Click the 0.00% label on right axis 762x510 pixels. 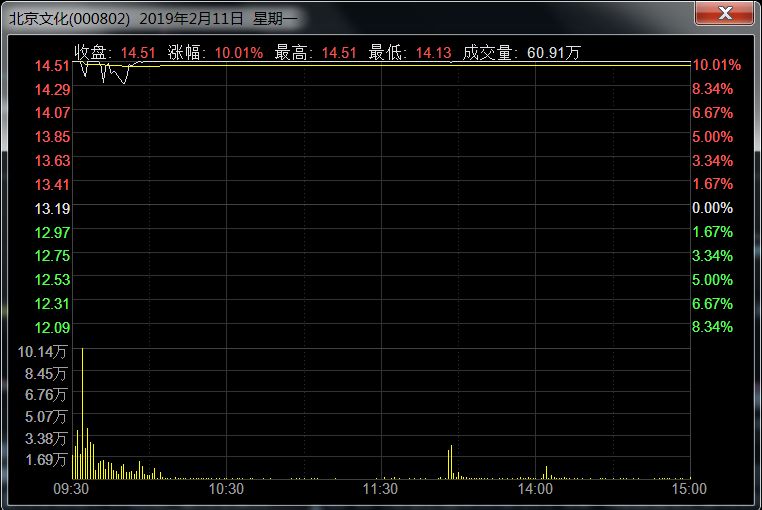pyautogui.click(x=712, y=208)
